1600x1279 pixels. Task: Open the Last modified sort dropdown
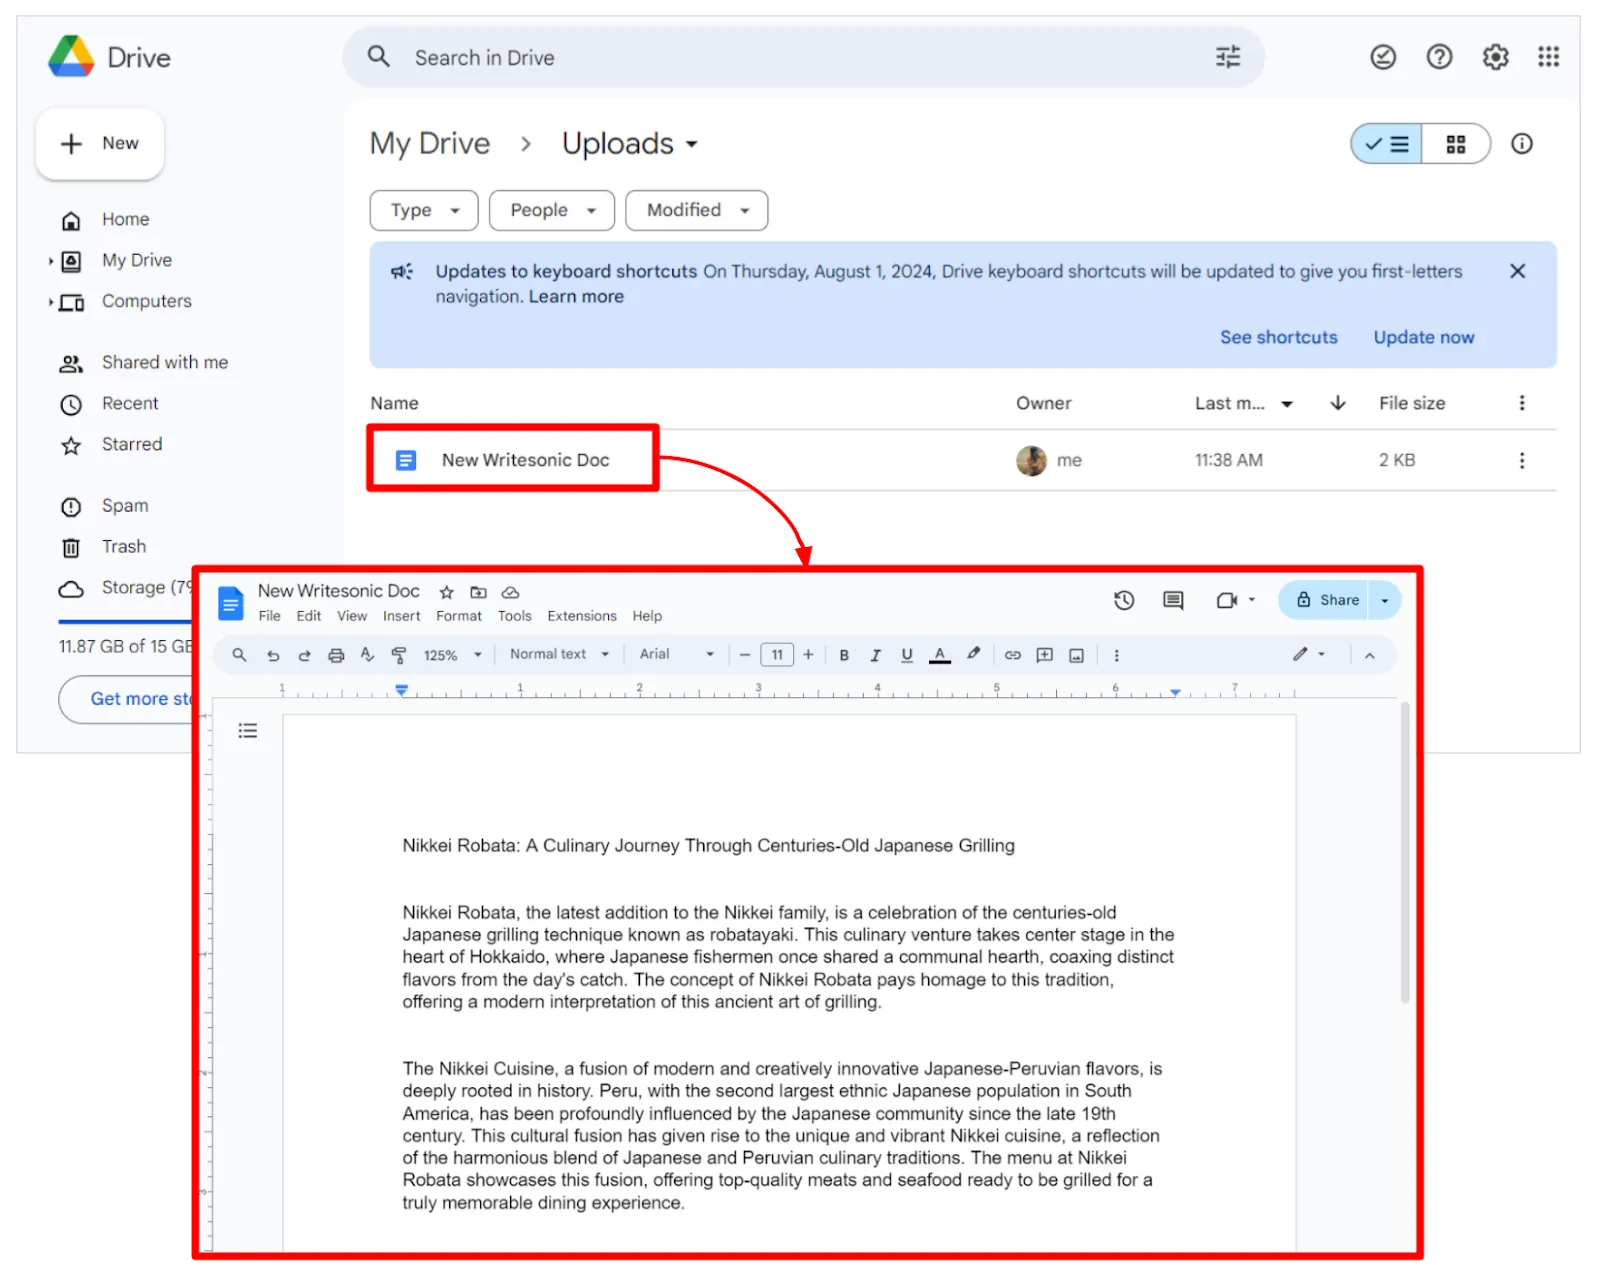coord(1287,404)
